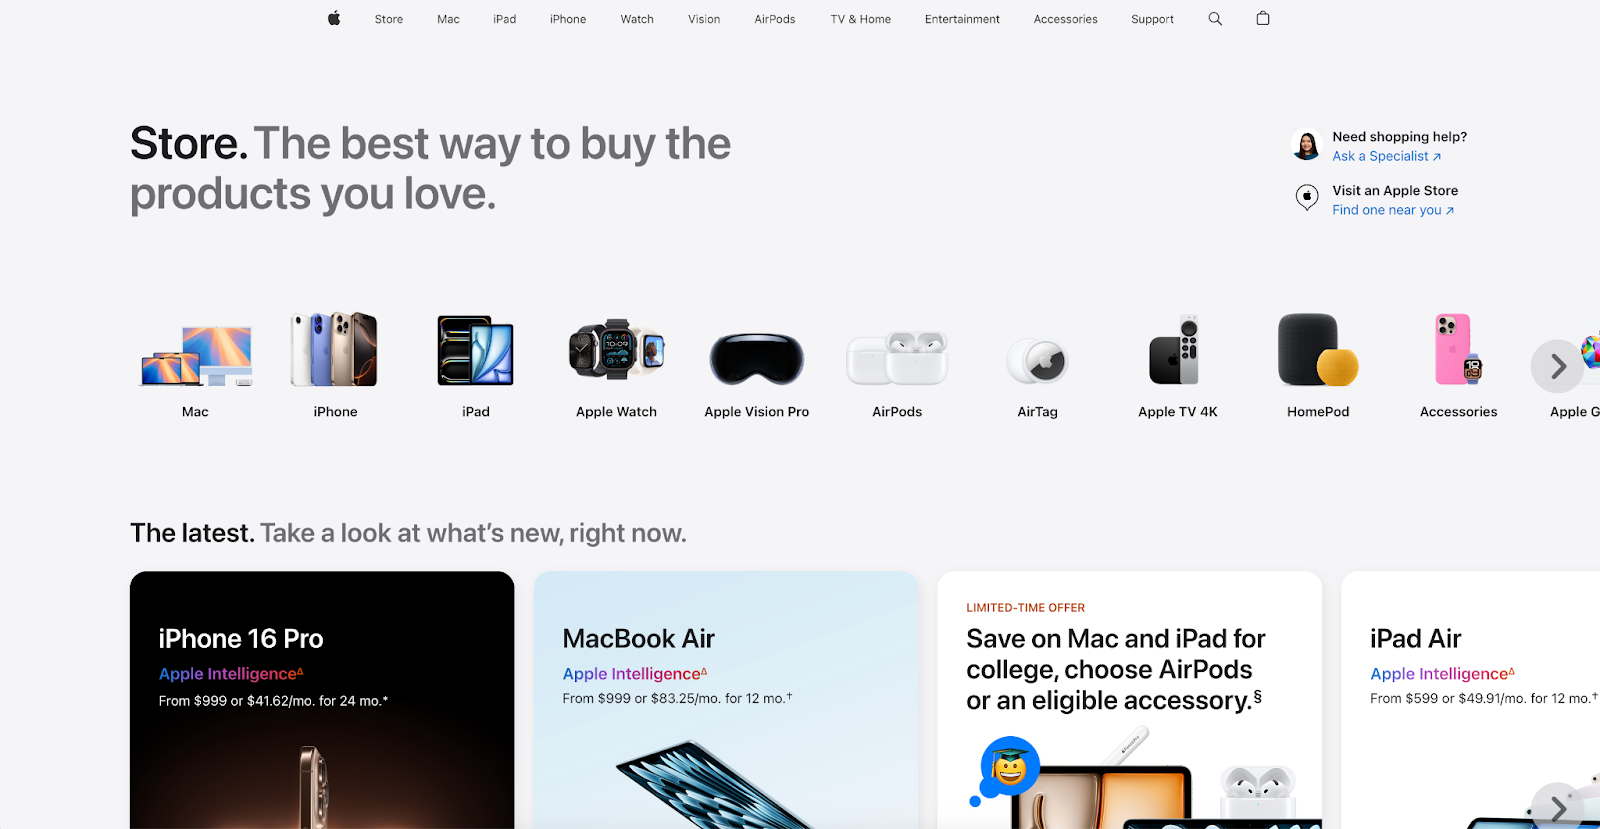Open the search magnifier icon
The height and width of the screenshot is (829, 1600).
1215,18
